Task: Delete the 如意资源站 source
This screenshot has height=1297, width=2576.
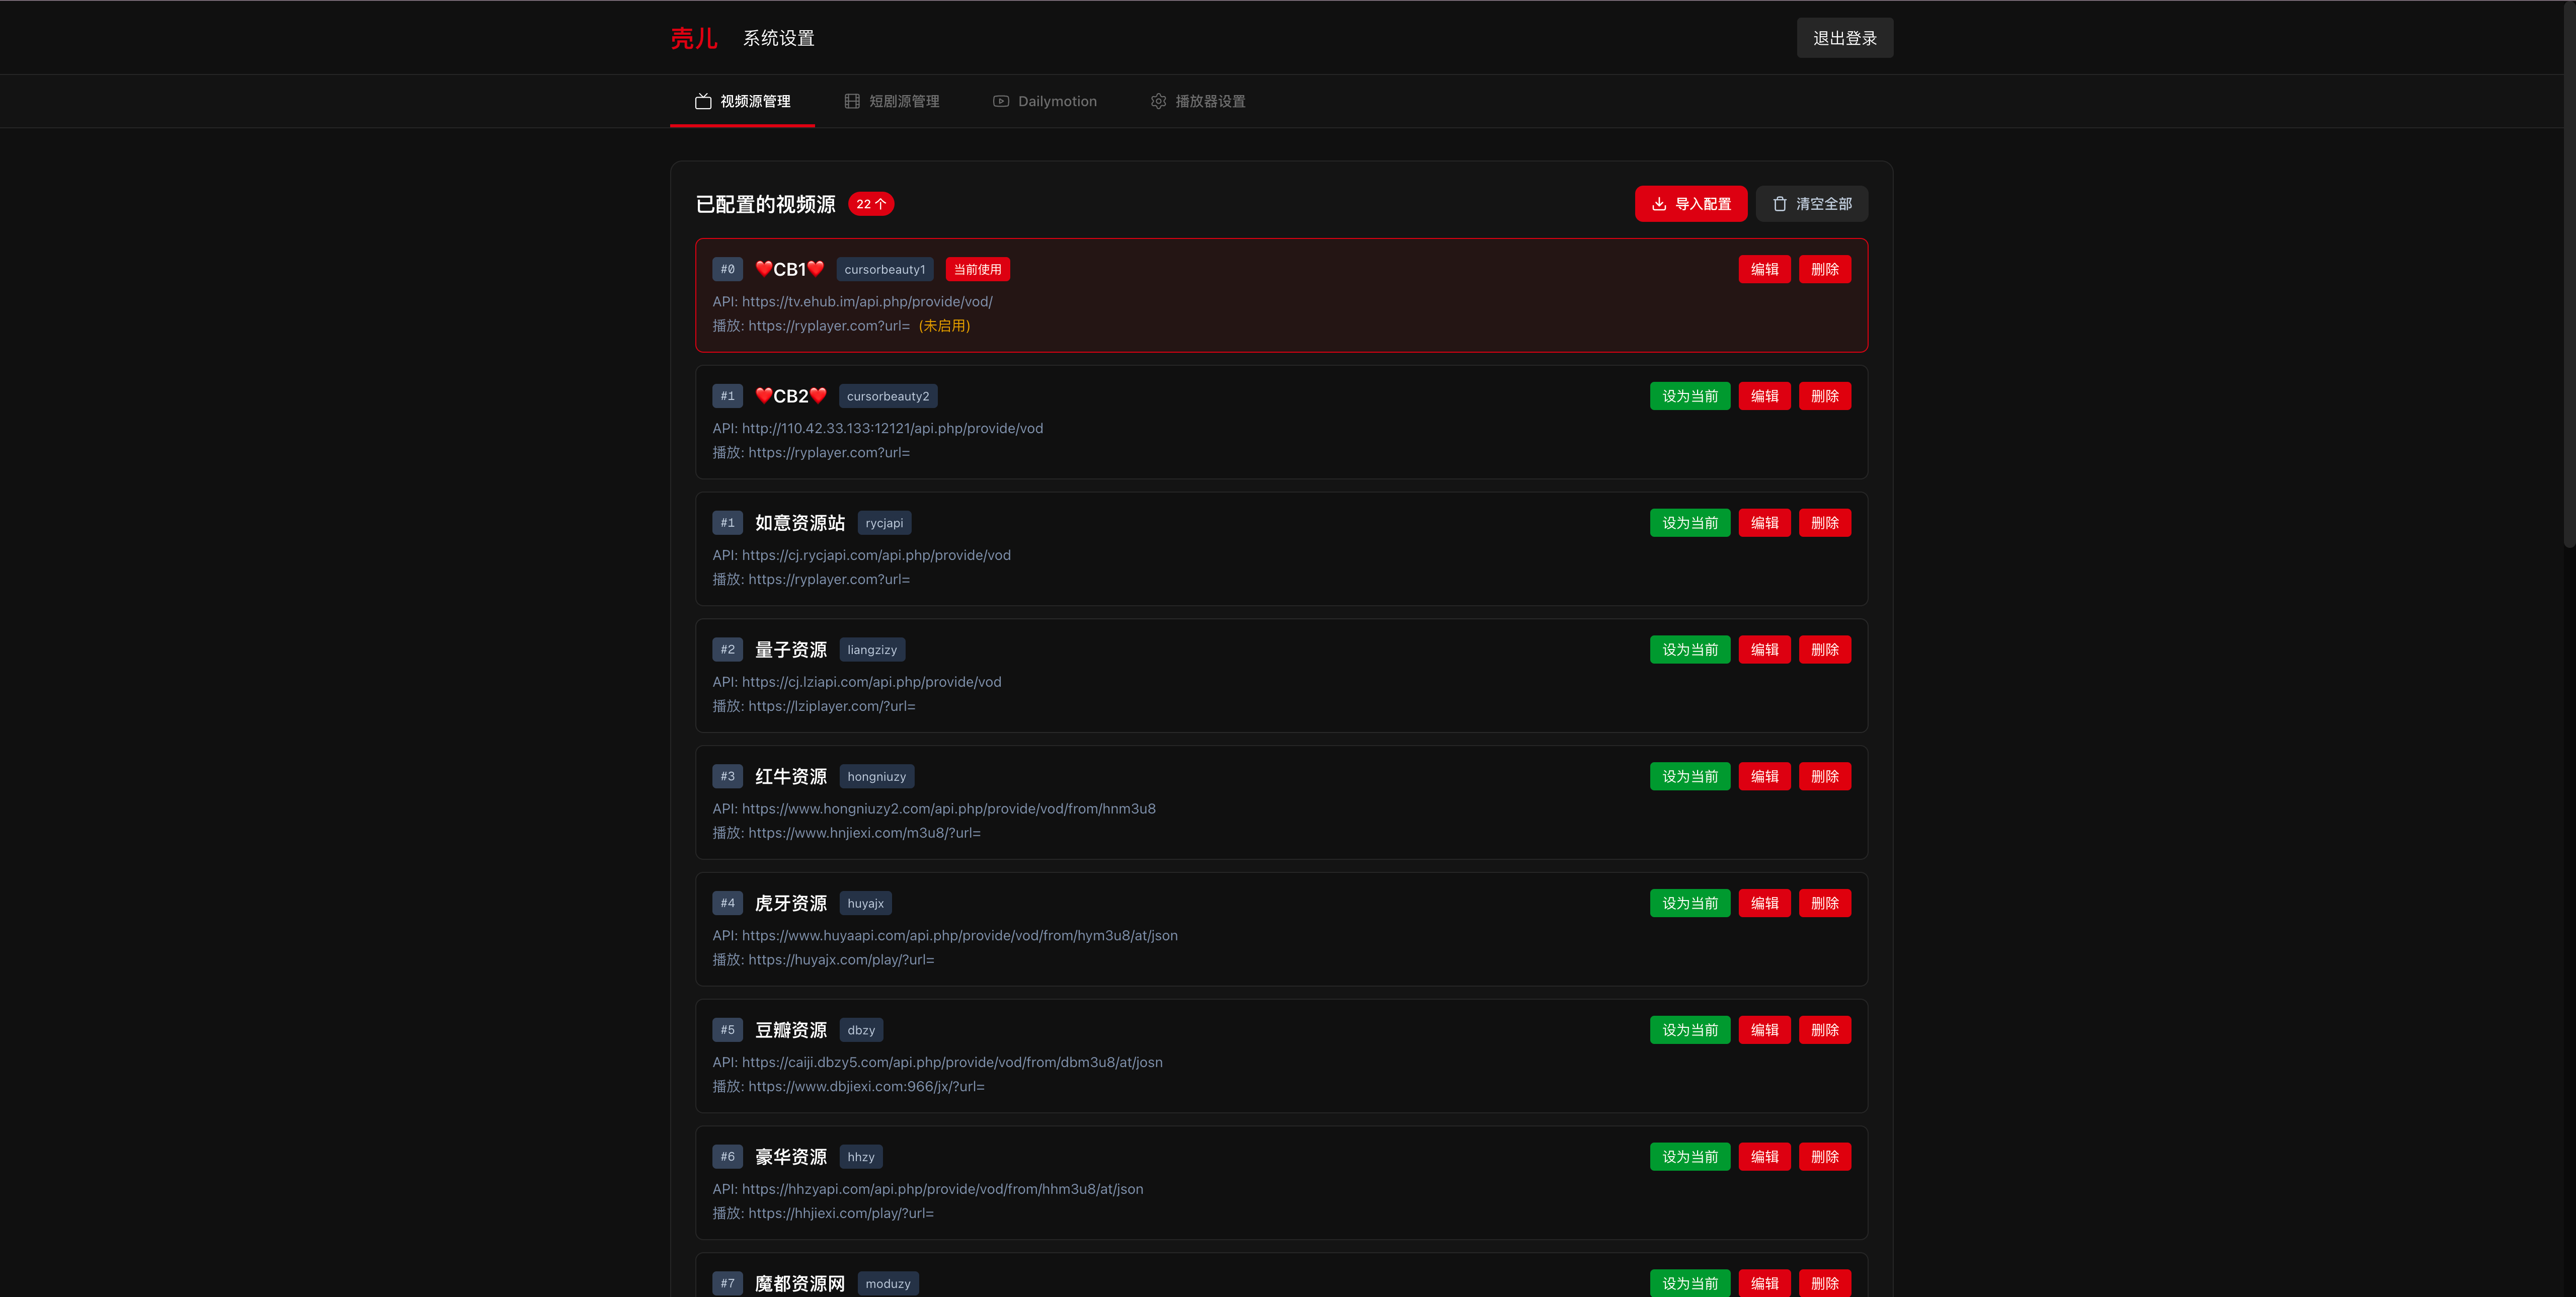Action: tap(1824, 523)
